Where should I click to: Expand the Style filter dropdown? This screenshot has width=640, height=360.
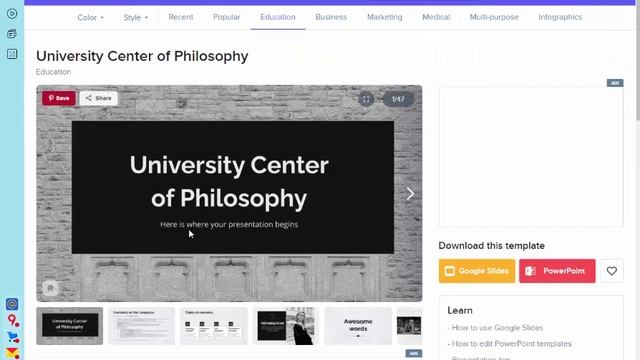pyautogui.click(x=136, y=18)
